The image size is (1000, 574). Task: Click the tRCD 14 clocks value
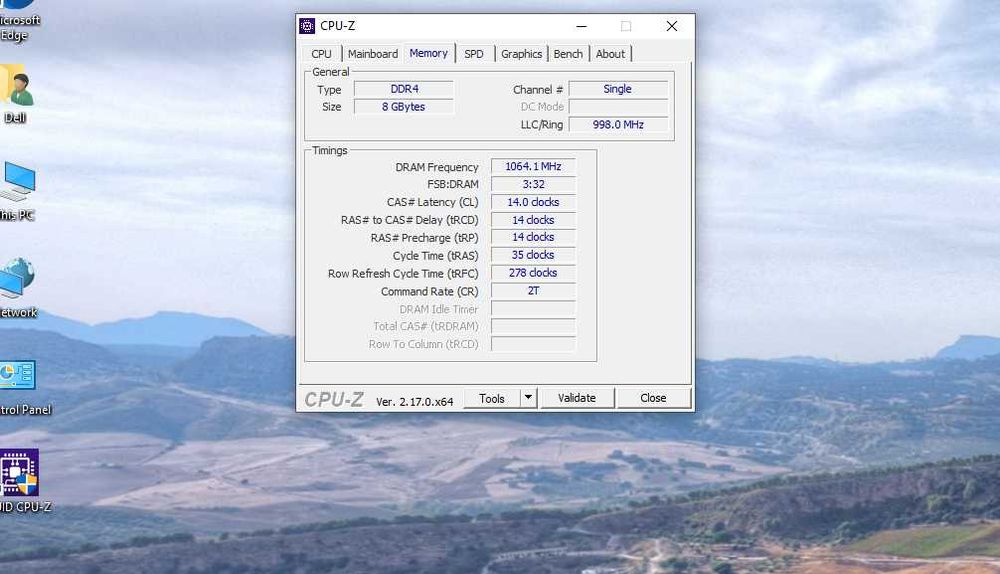click(x=533, y=220)
